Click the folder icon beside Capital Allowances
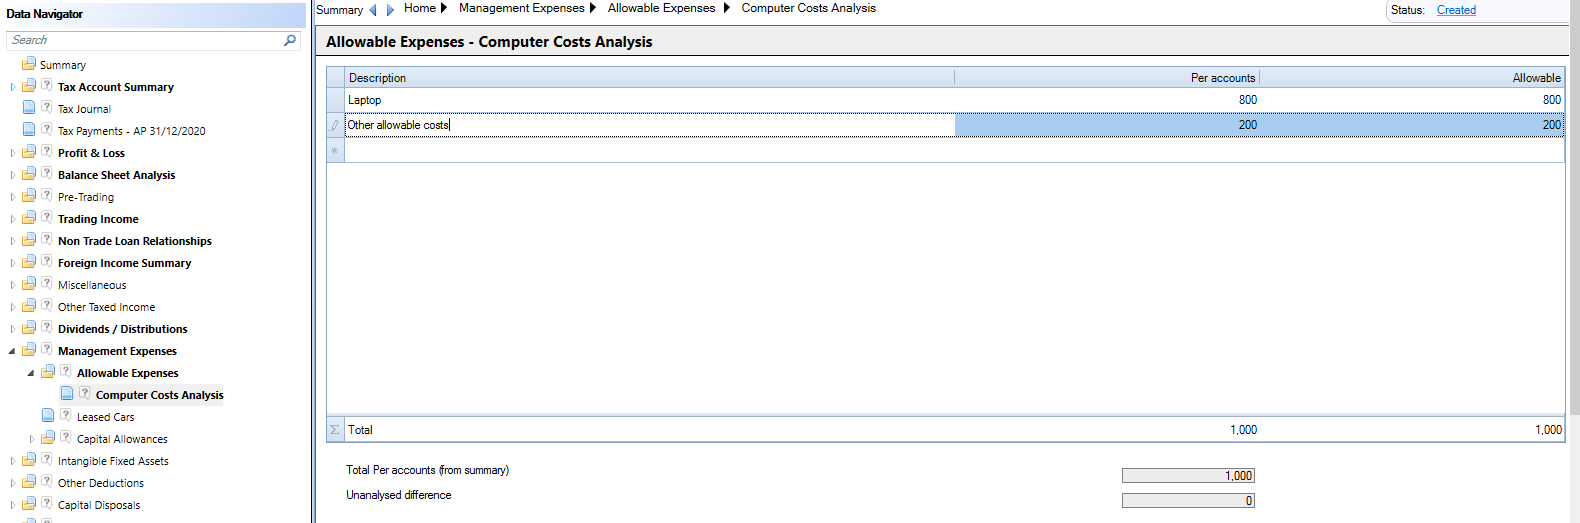Viewport: 1580px width, 523px height. [48, 438]
